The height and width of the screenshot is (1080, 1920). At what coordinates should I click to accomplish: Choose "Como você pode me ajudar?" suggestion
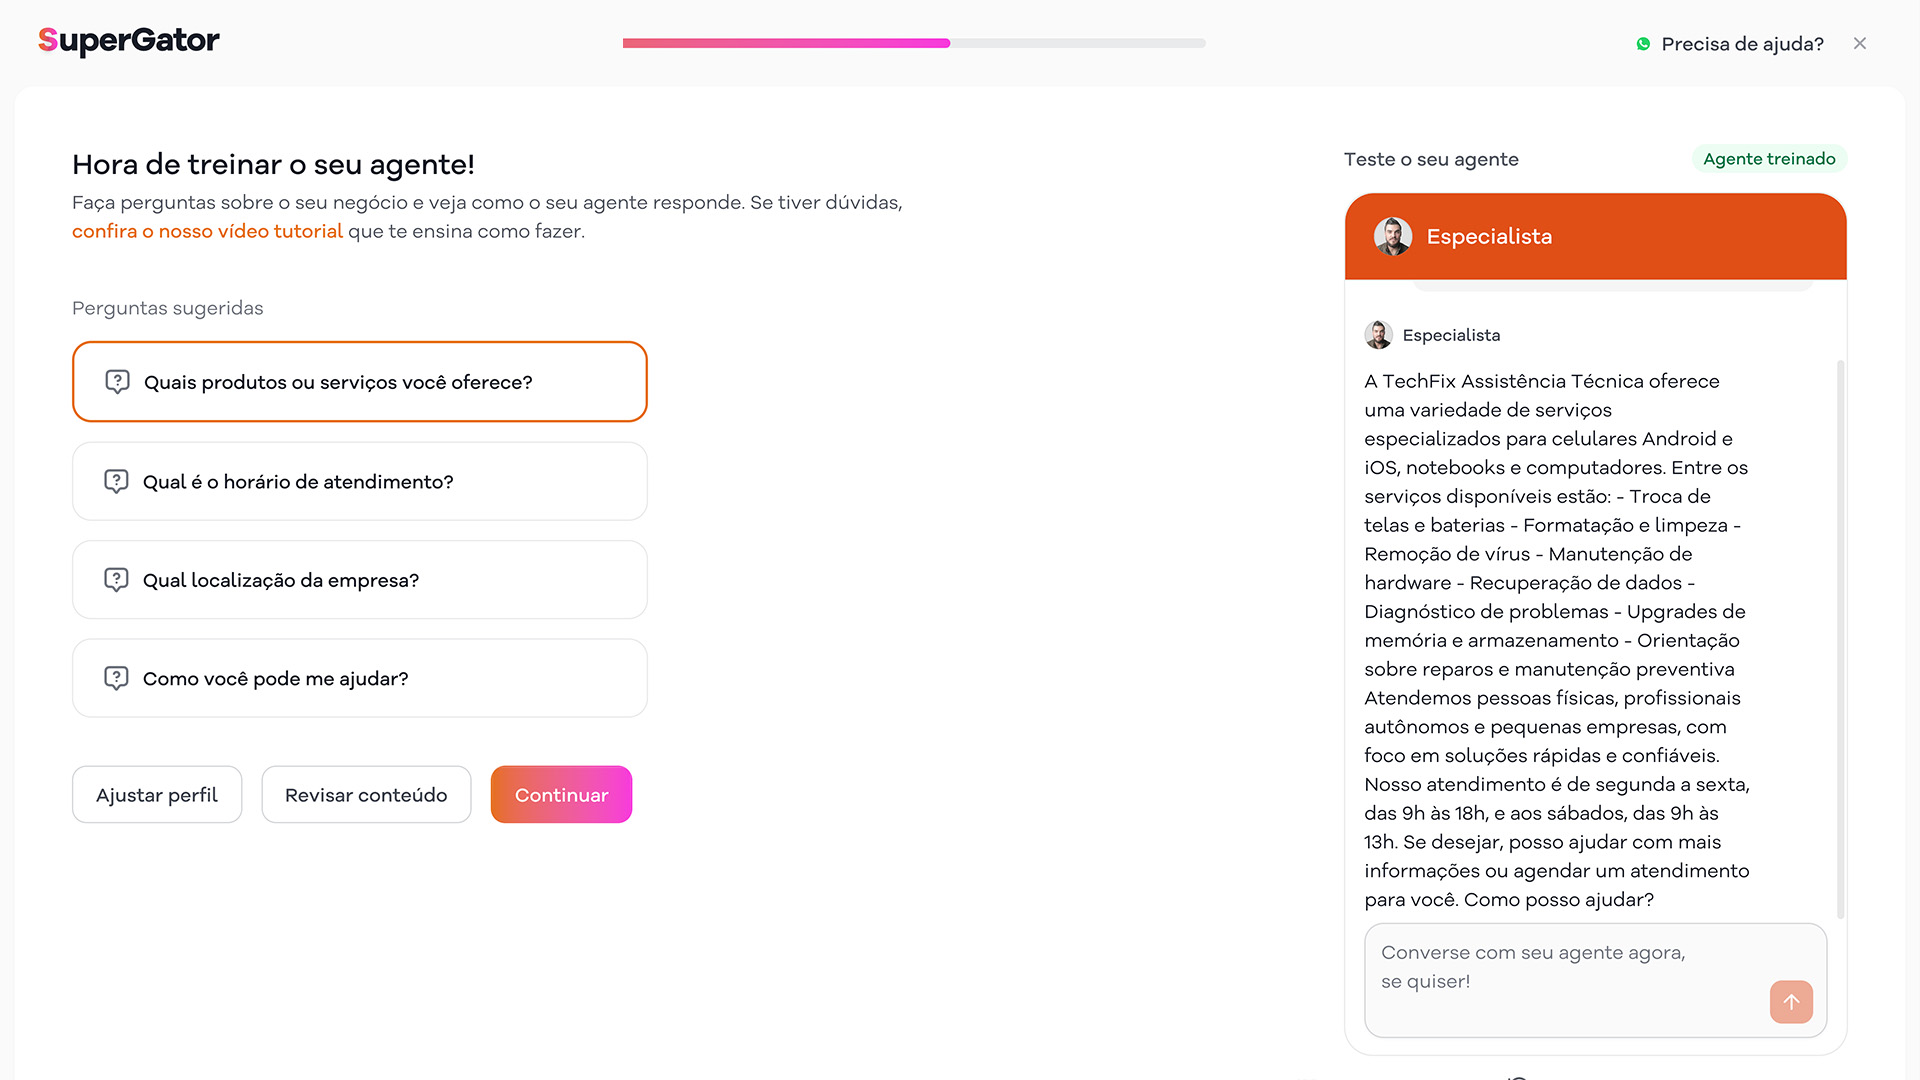coord(360,678)
